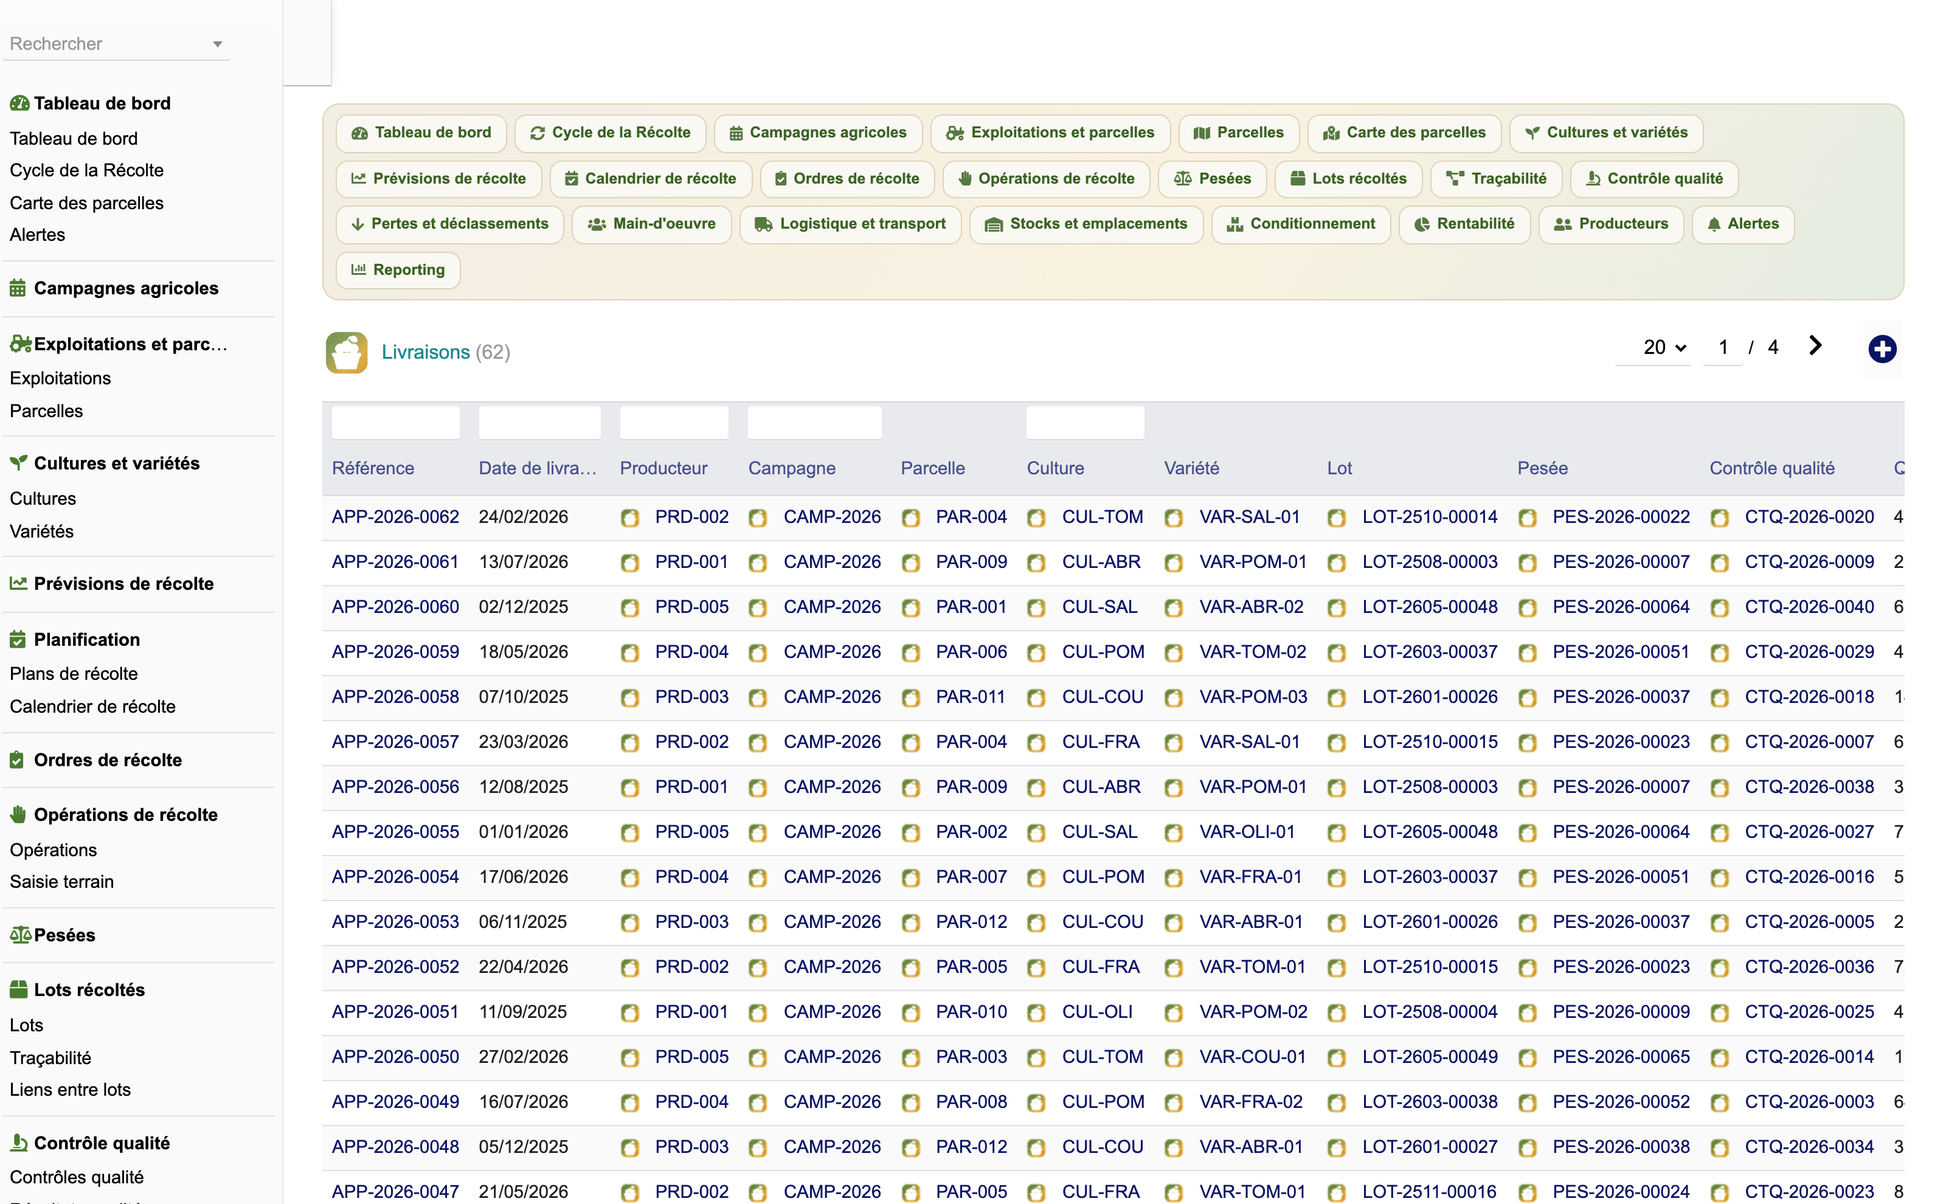Open variety VAR-OLI-01
The image size is (1946, 1204).
[x=1247, y=832]
